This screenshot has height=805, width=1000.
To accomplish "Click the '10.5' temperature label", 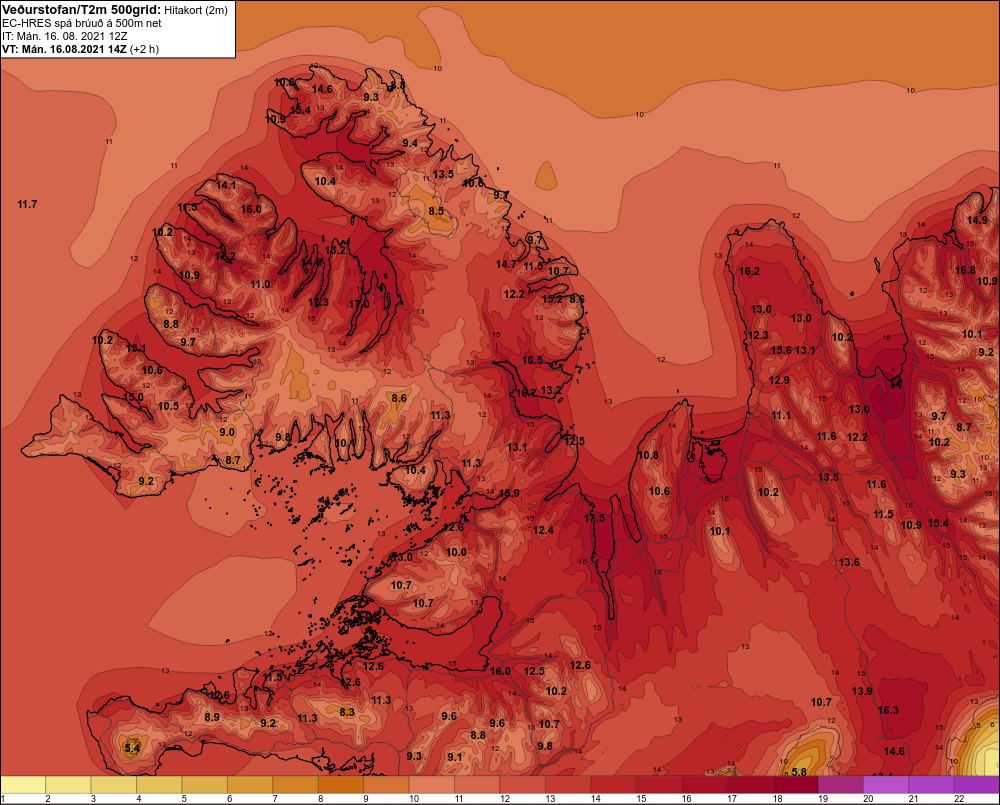I will (168, 406).
